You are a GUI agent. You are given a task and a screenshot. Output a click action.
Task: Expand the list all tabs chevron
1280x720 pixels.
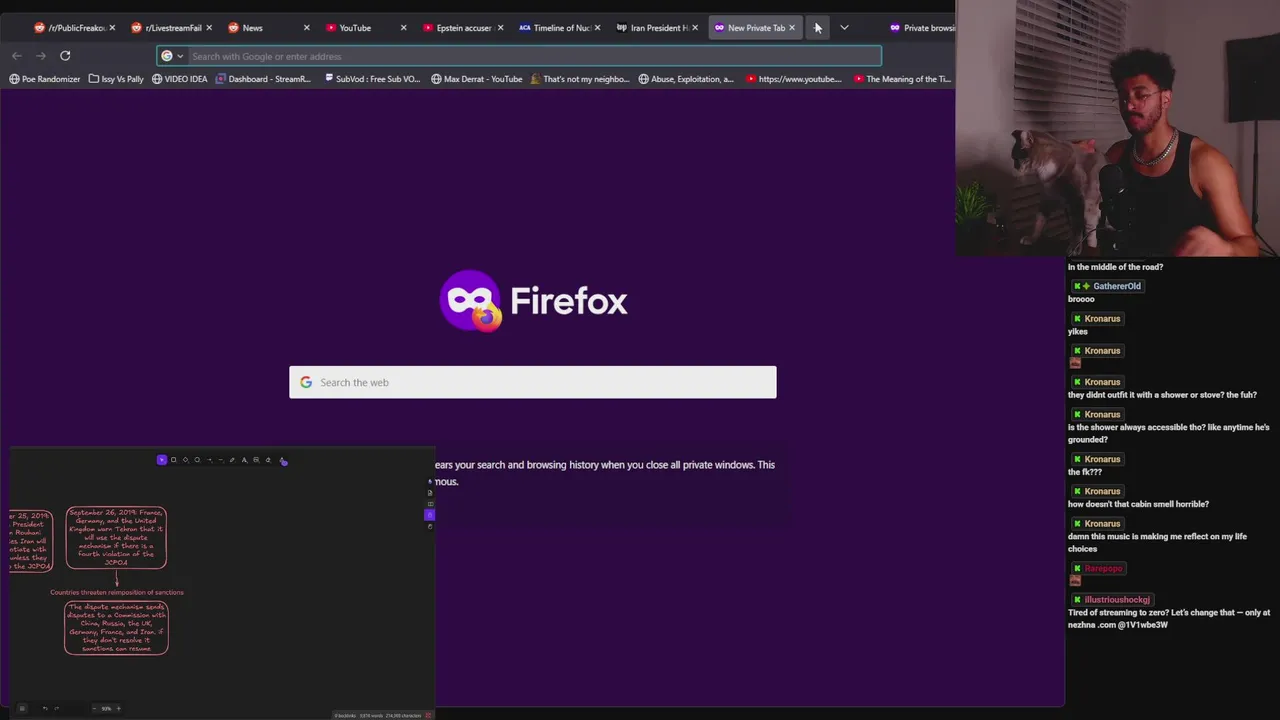tap(844, 28)
